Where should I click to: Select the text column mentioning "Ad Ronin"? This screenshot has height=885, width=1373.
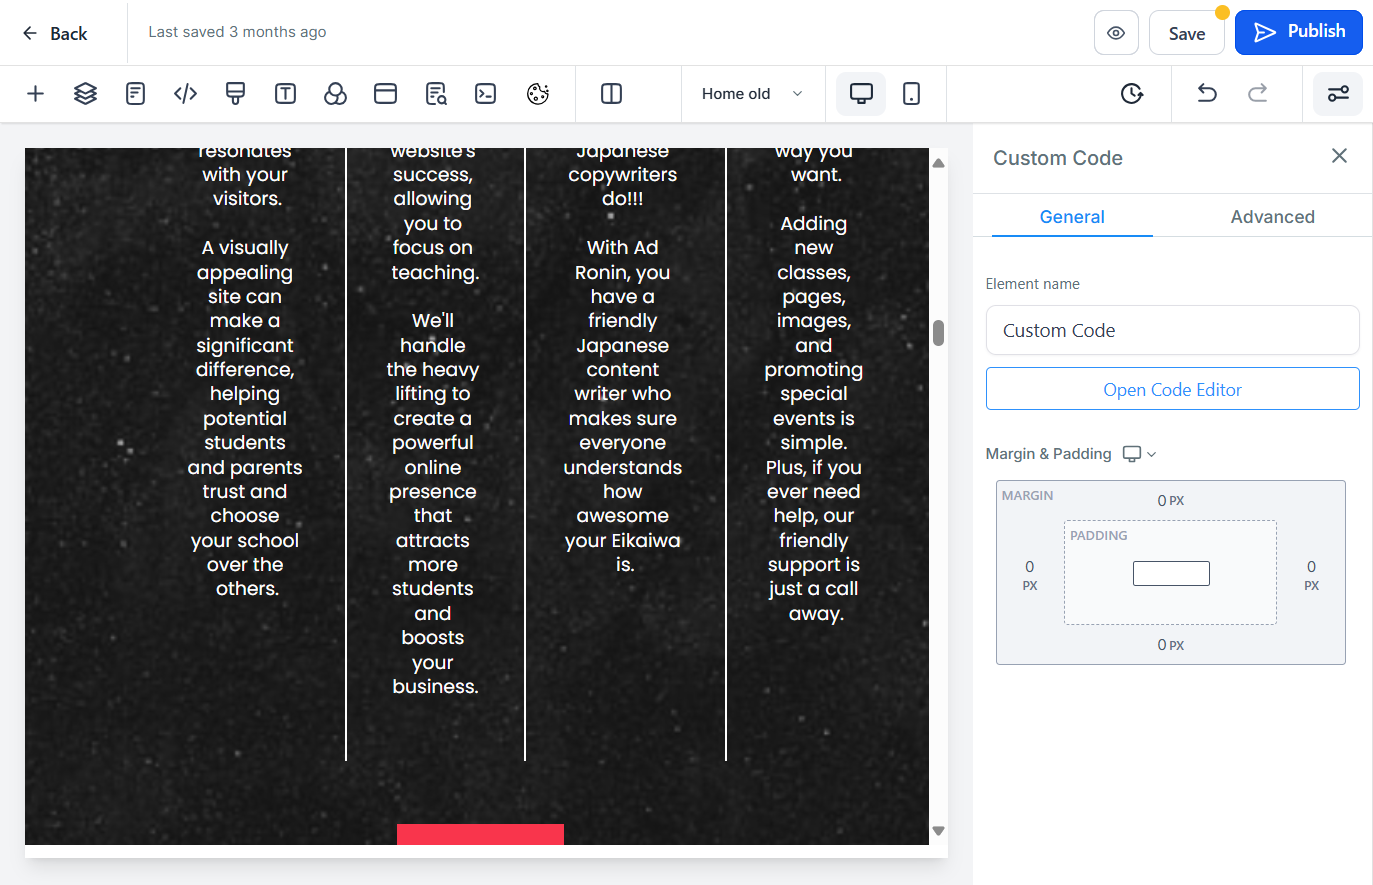click(623, 406)
